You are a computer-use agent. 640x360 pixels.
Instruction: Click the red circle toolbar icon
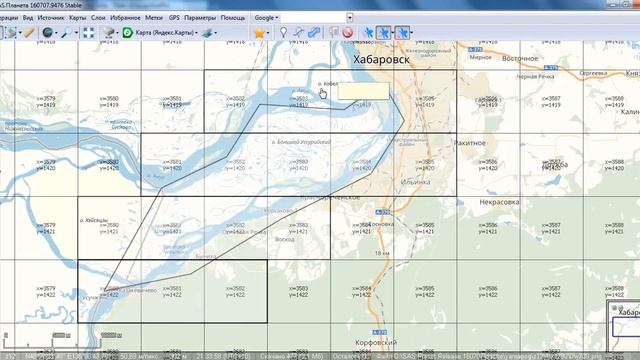coord(348,33)
